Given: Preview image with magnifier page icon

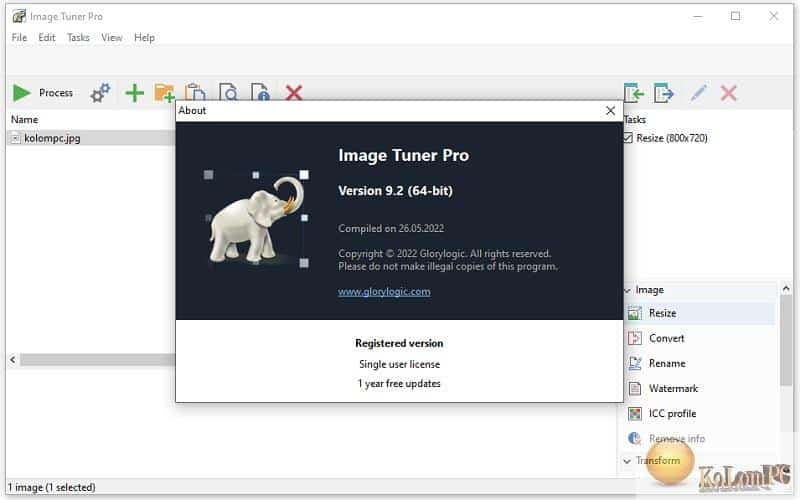Looking at the screenshot, I should pyautogui.click(x=228, y=93).
